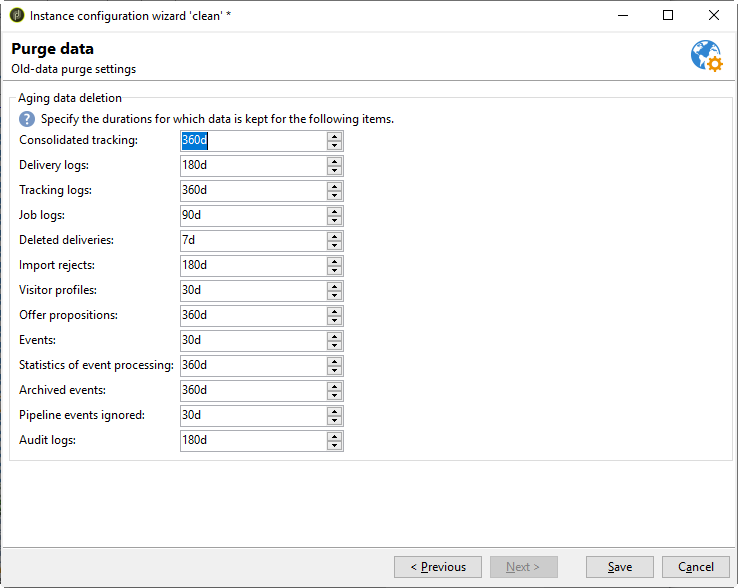The width and height of the screenshot is (738, 588).
Task: Click the Pipeline events ignored field
Action: point(253,415)
